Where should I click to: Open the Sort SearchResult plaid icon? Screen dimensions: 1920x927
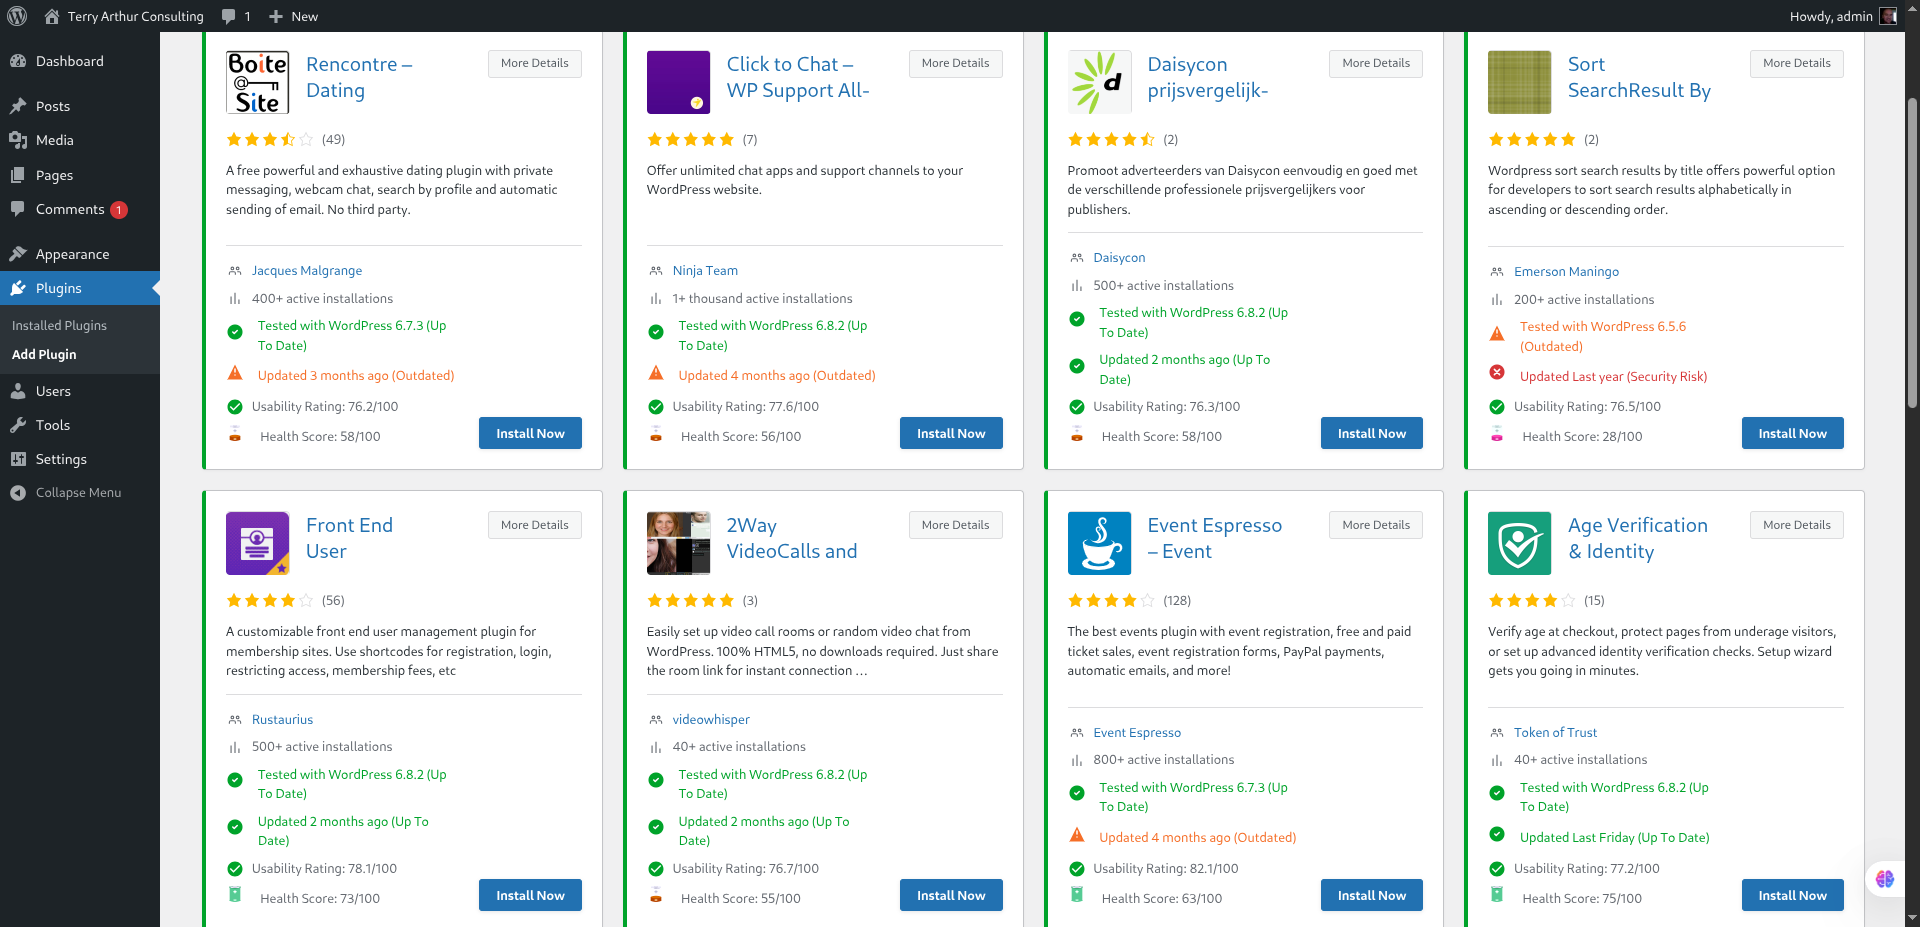pos(1520,82)
